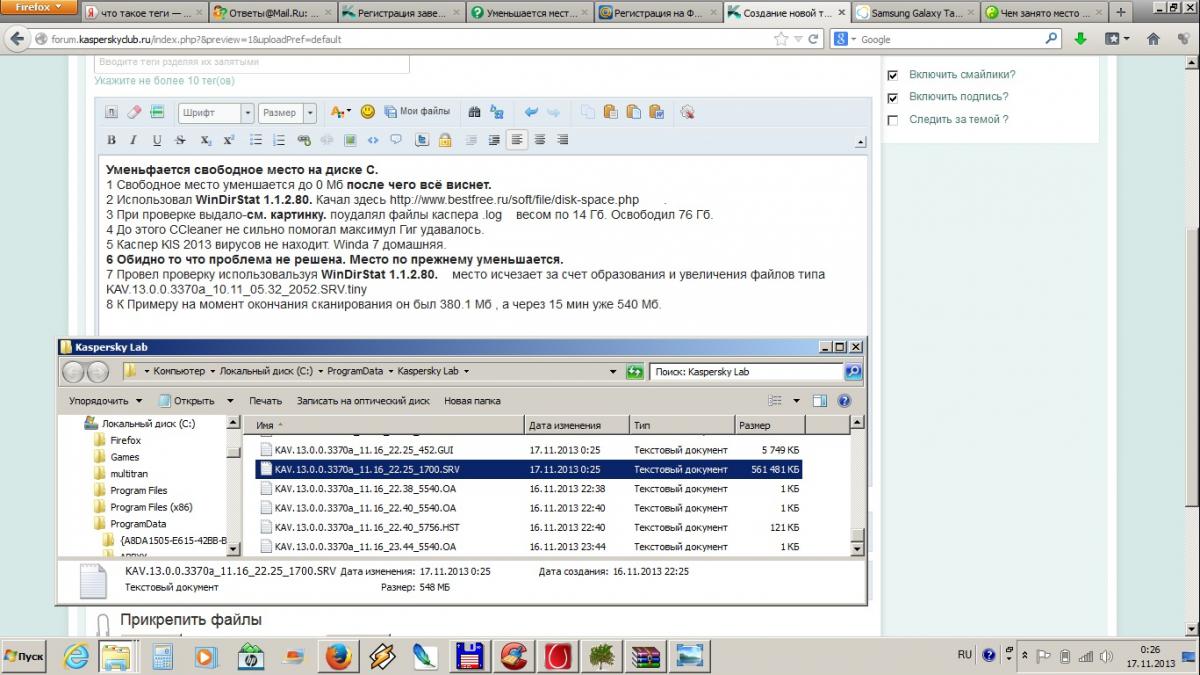Open the smiley emoticon picker
This screenshot has width=1200, height=675.
(367, 112)
